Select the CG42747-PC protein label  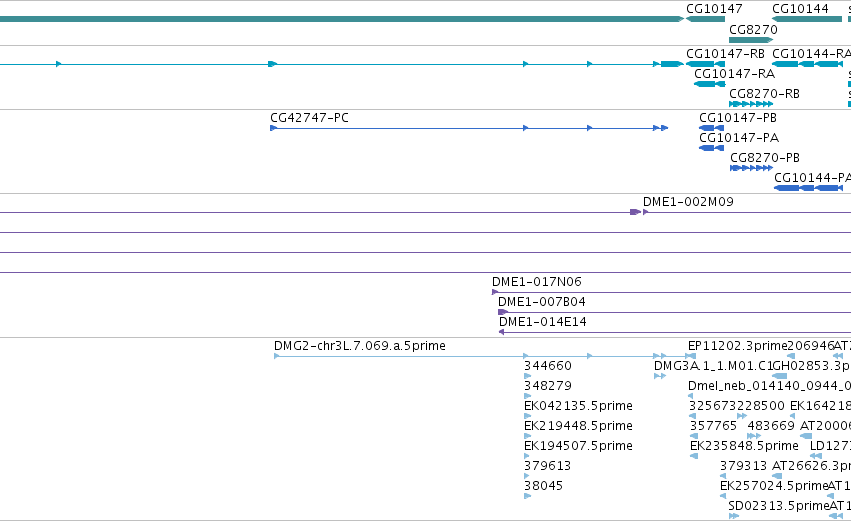point(309,118)
